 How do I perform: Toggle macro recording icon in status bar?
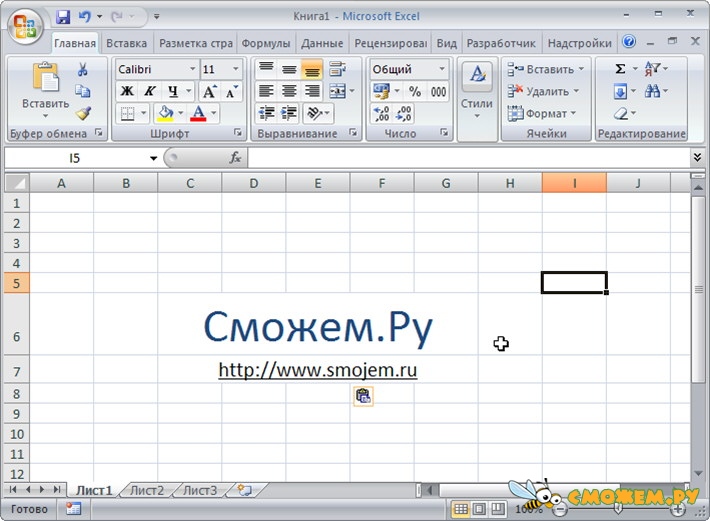(x=73, y=509)
